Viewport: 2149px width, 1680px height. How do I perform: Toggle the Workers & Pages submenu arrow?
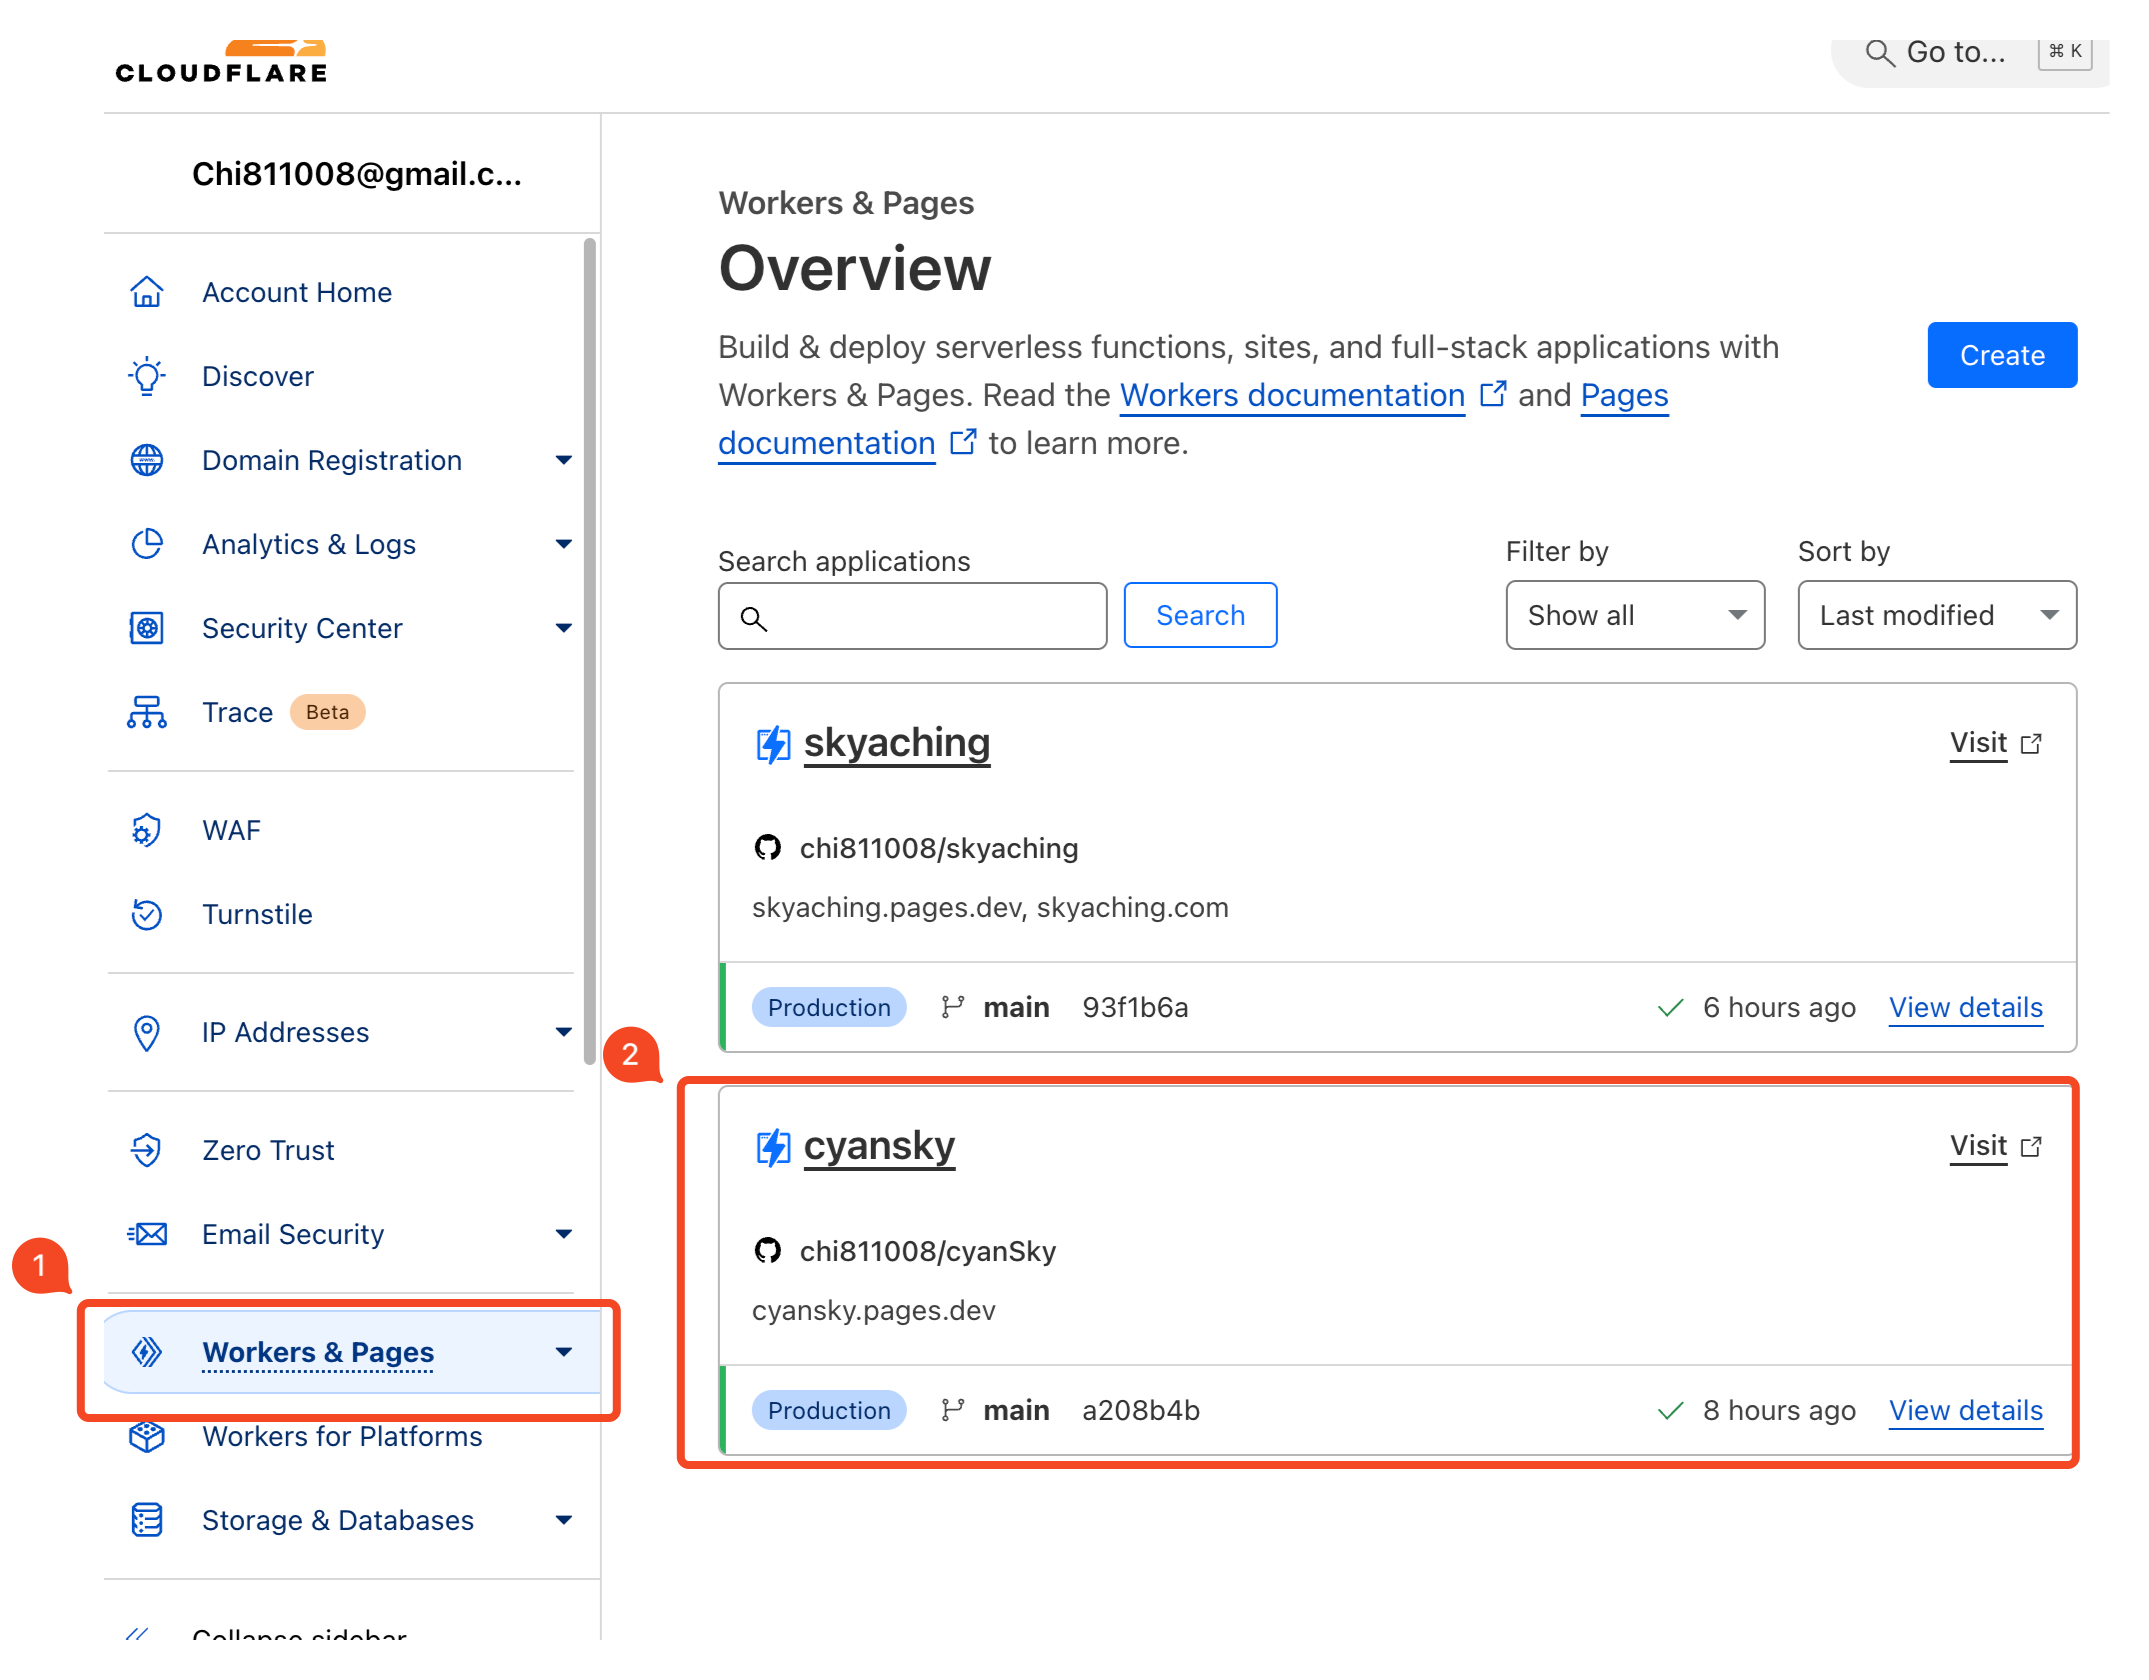[564, 1352]
